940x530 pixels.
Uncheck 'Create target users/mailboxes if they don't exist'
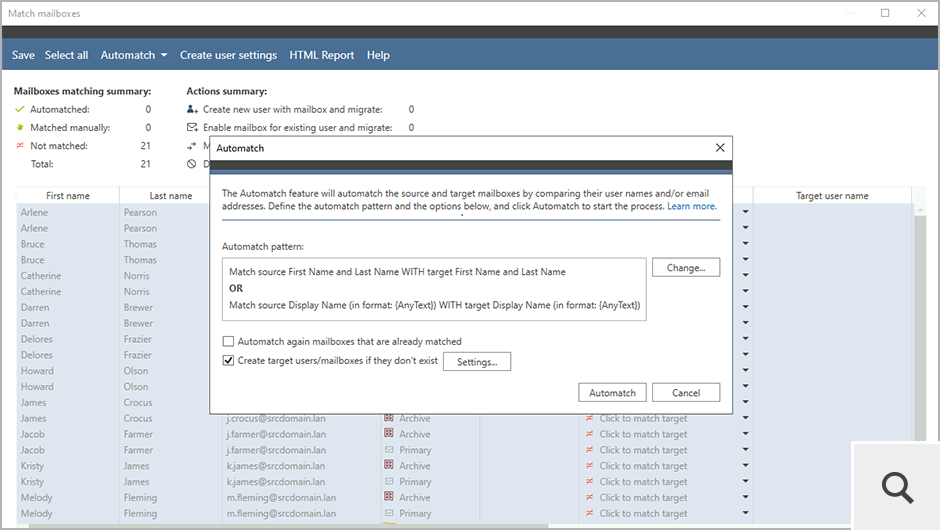pos(229,361)
